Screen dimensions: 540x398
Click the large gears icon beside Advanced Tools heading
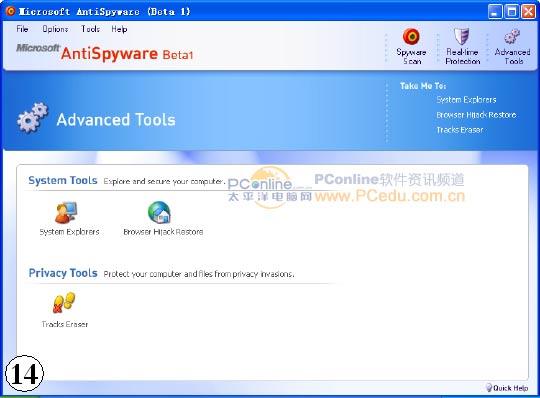click(x=33, y=117)
